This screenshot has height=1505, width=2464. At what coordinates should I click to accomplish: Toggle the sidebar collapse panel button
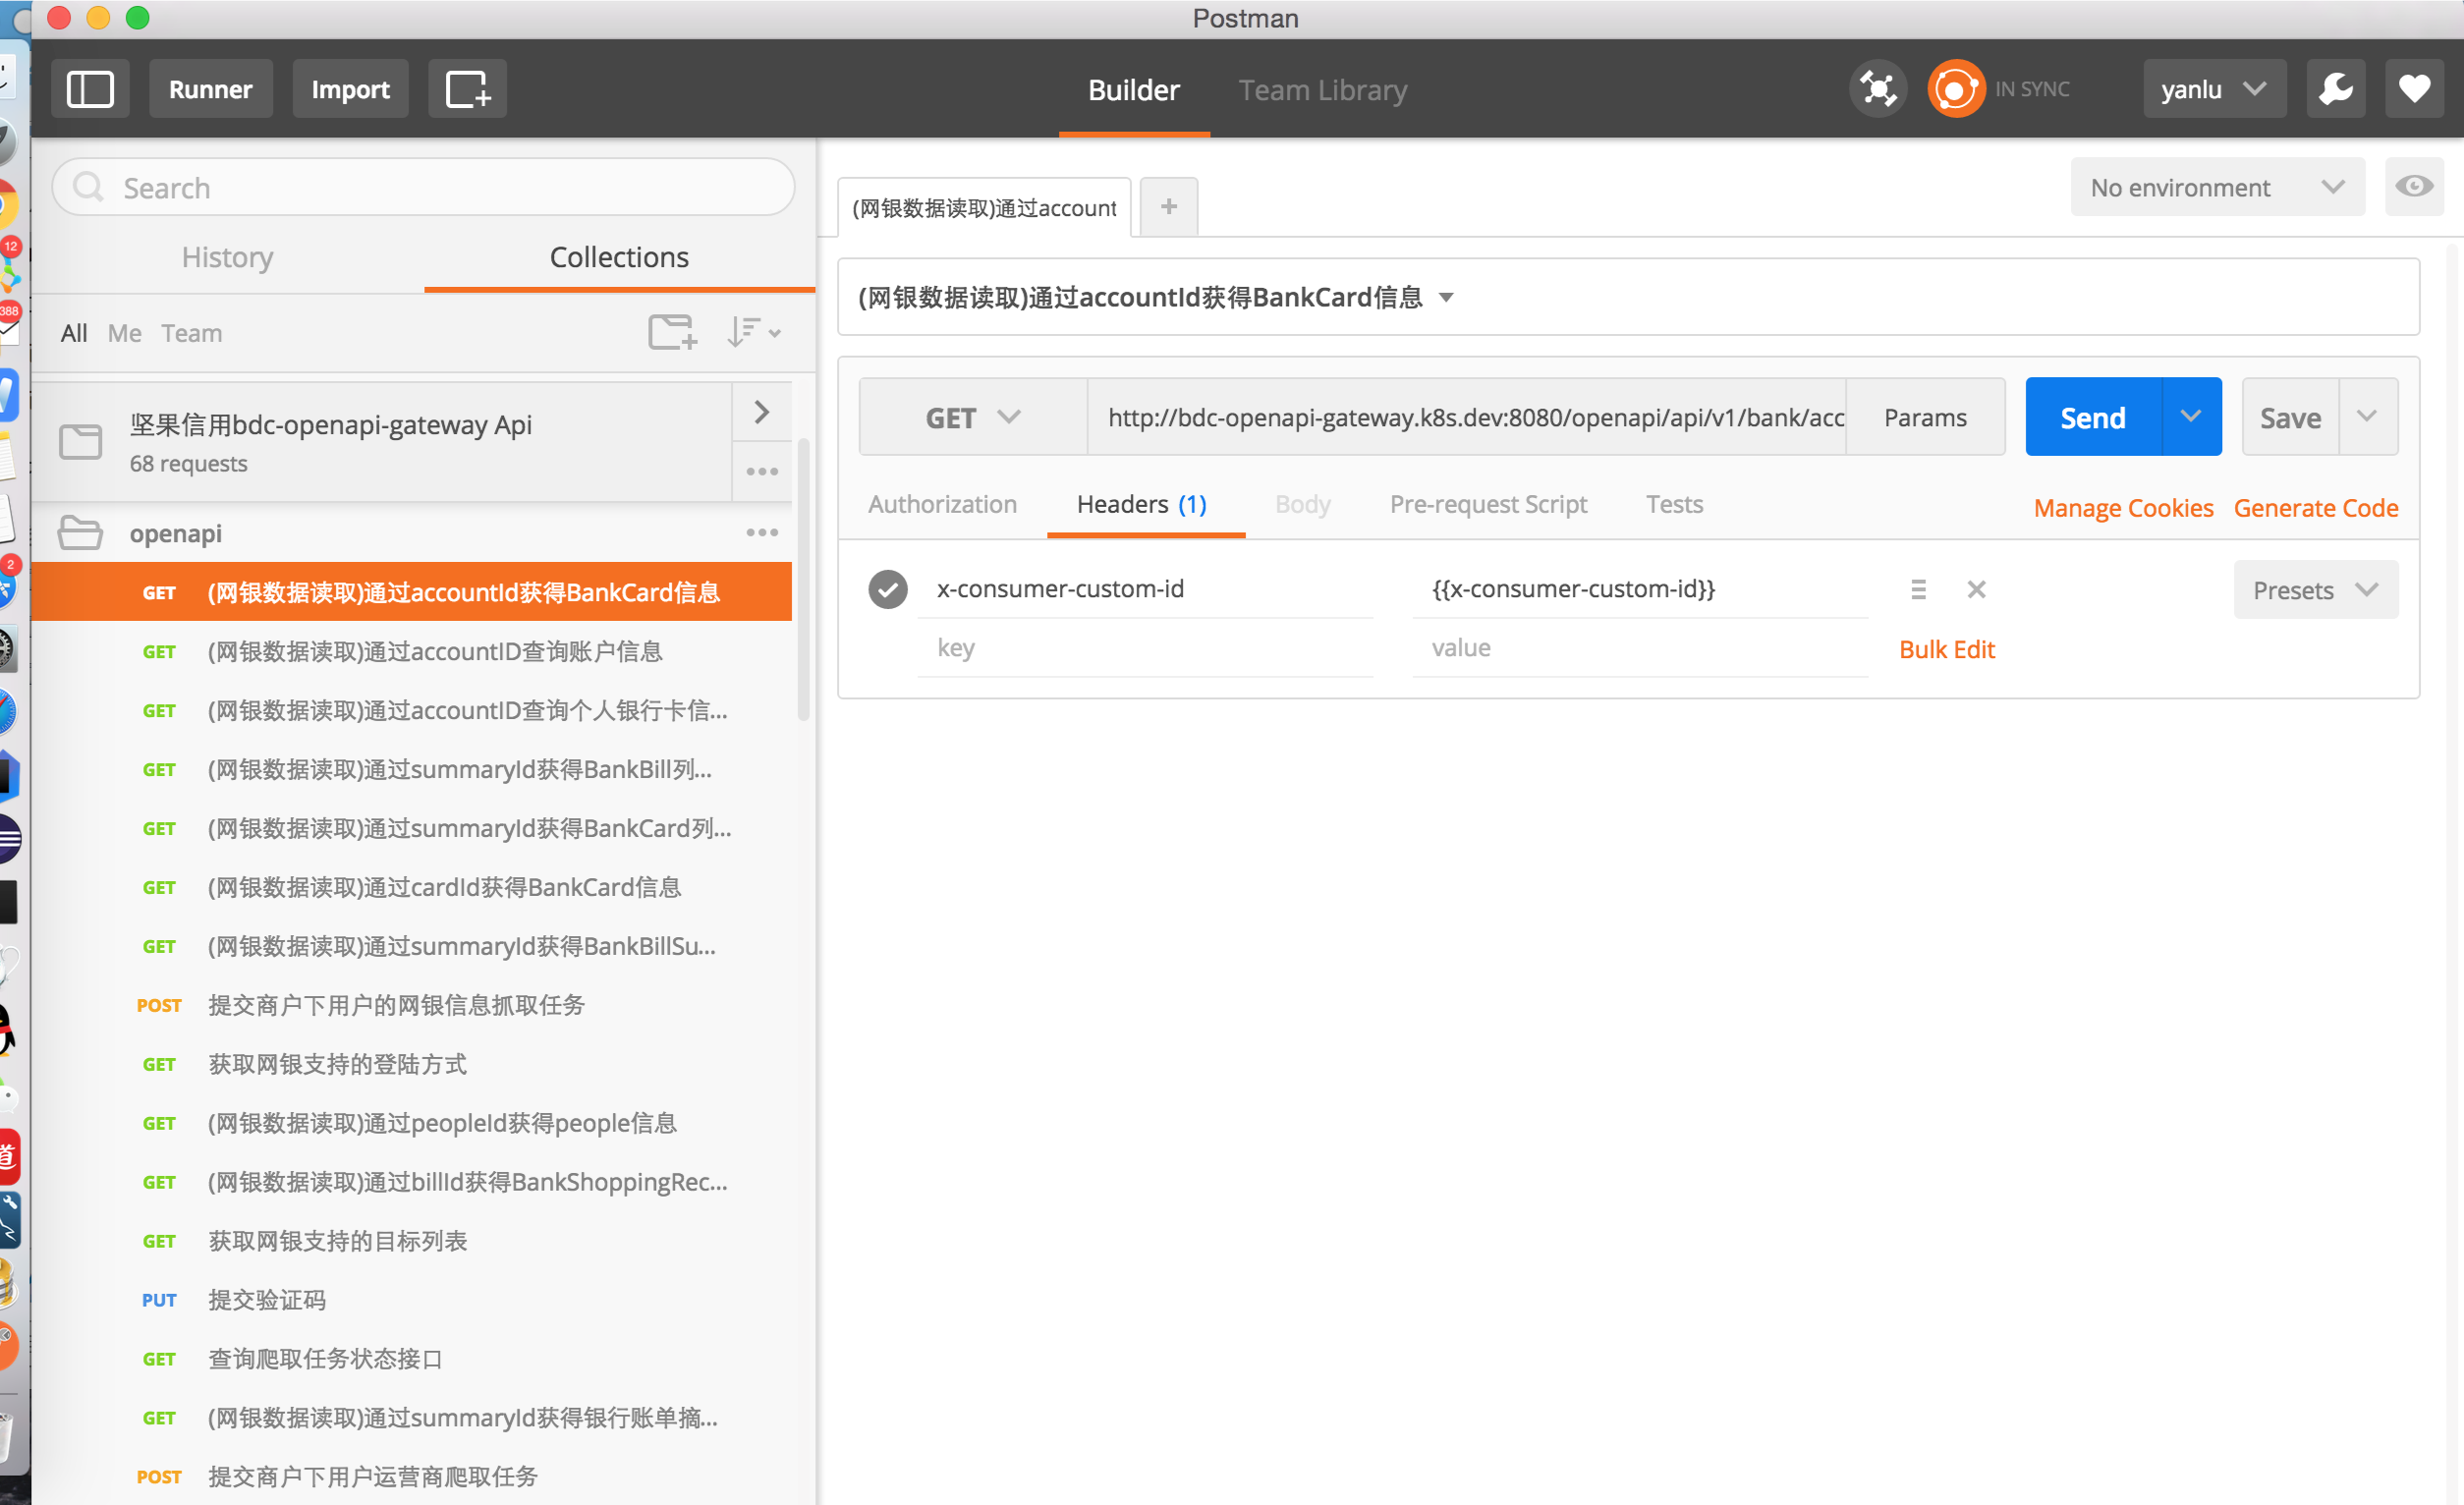(91, 89)
